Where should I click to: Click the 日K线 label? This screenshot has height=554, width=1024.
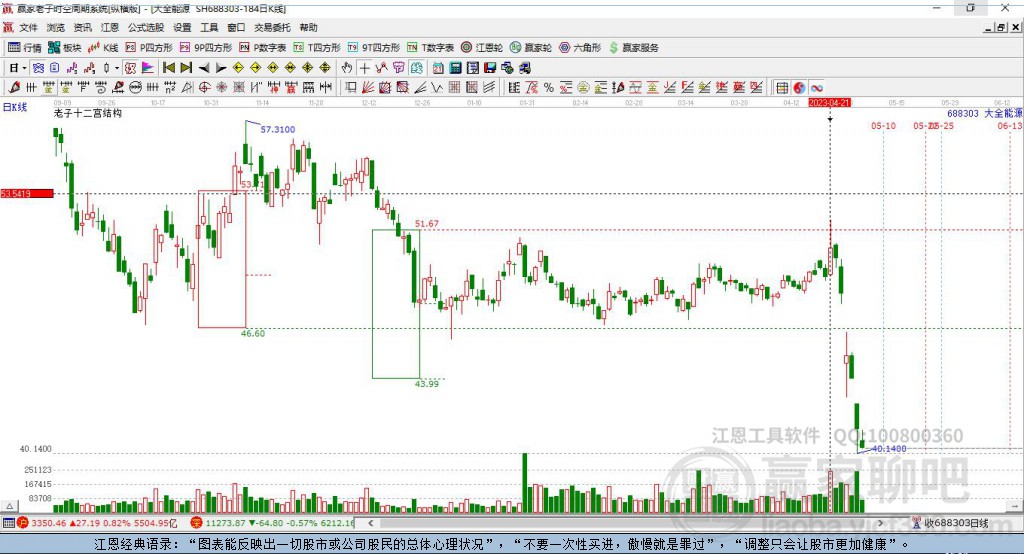pyautogui.click(x=15, y=107)
